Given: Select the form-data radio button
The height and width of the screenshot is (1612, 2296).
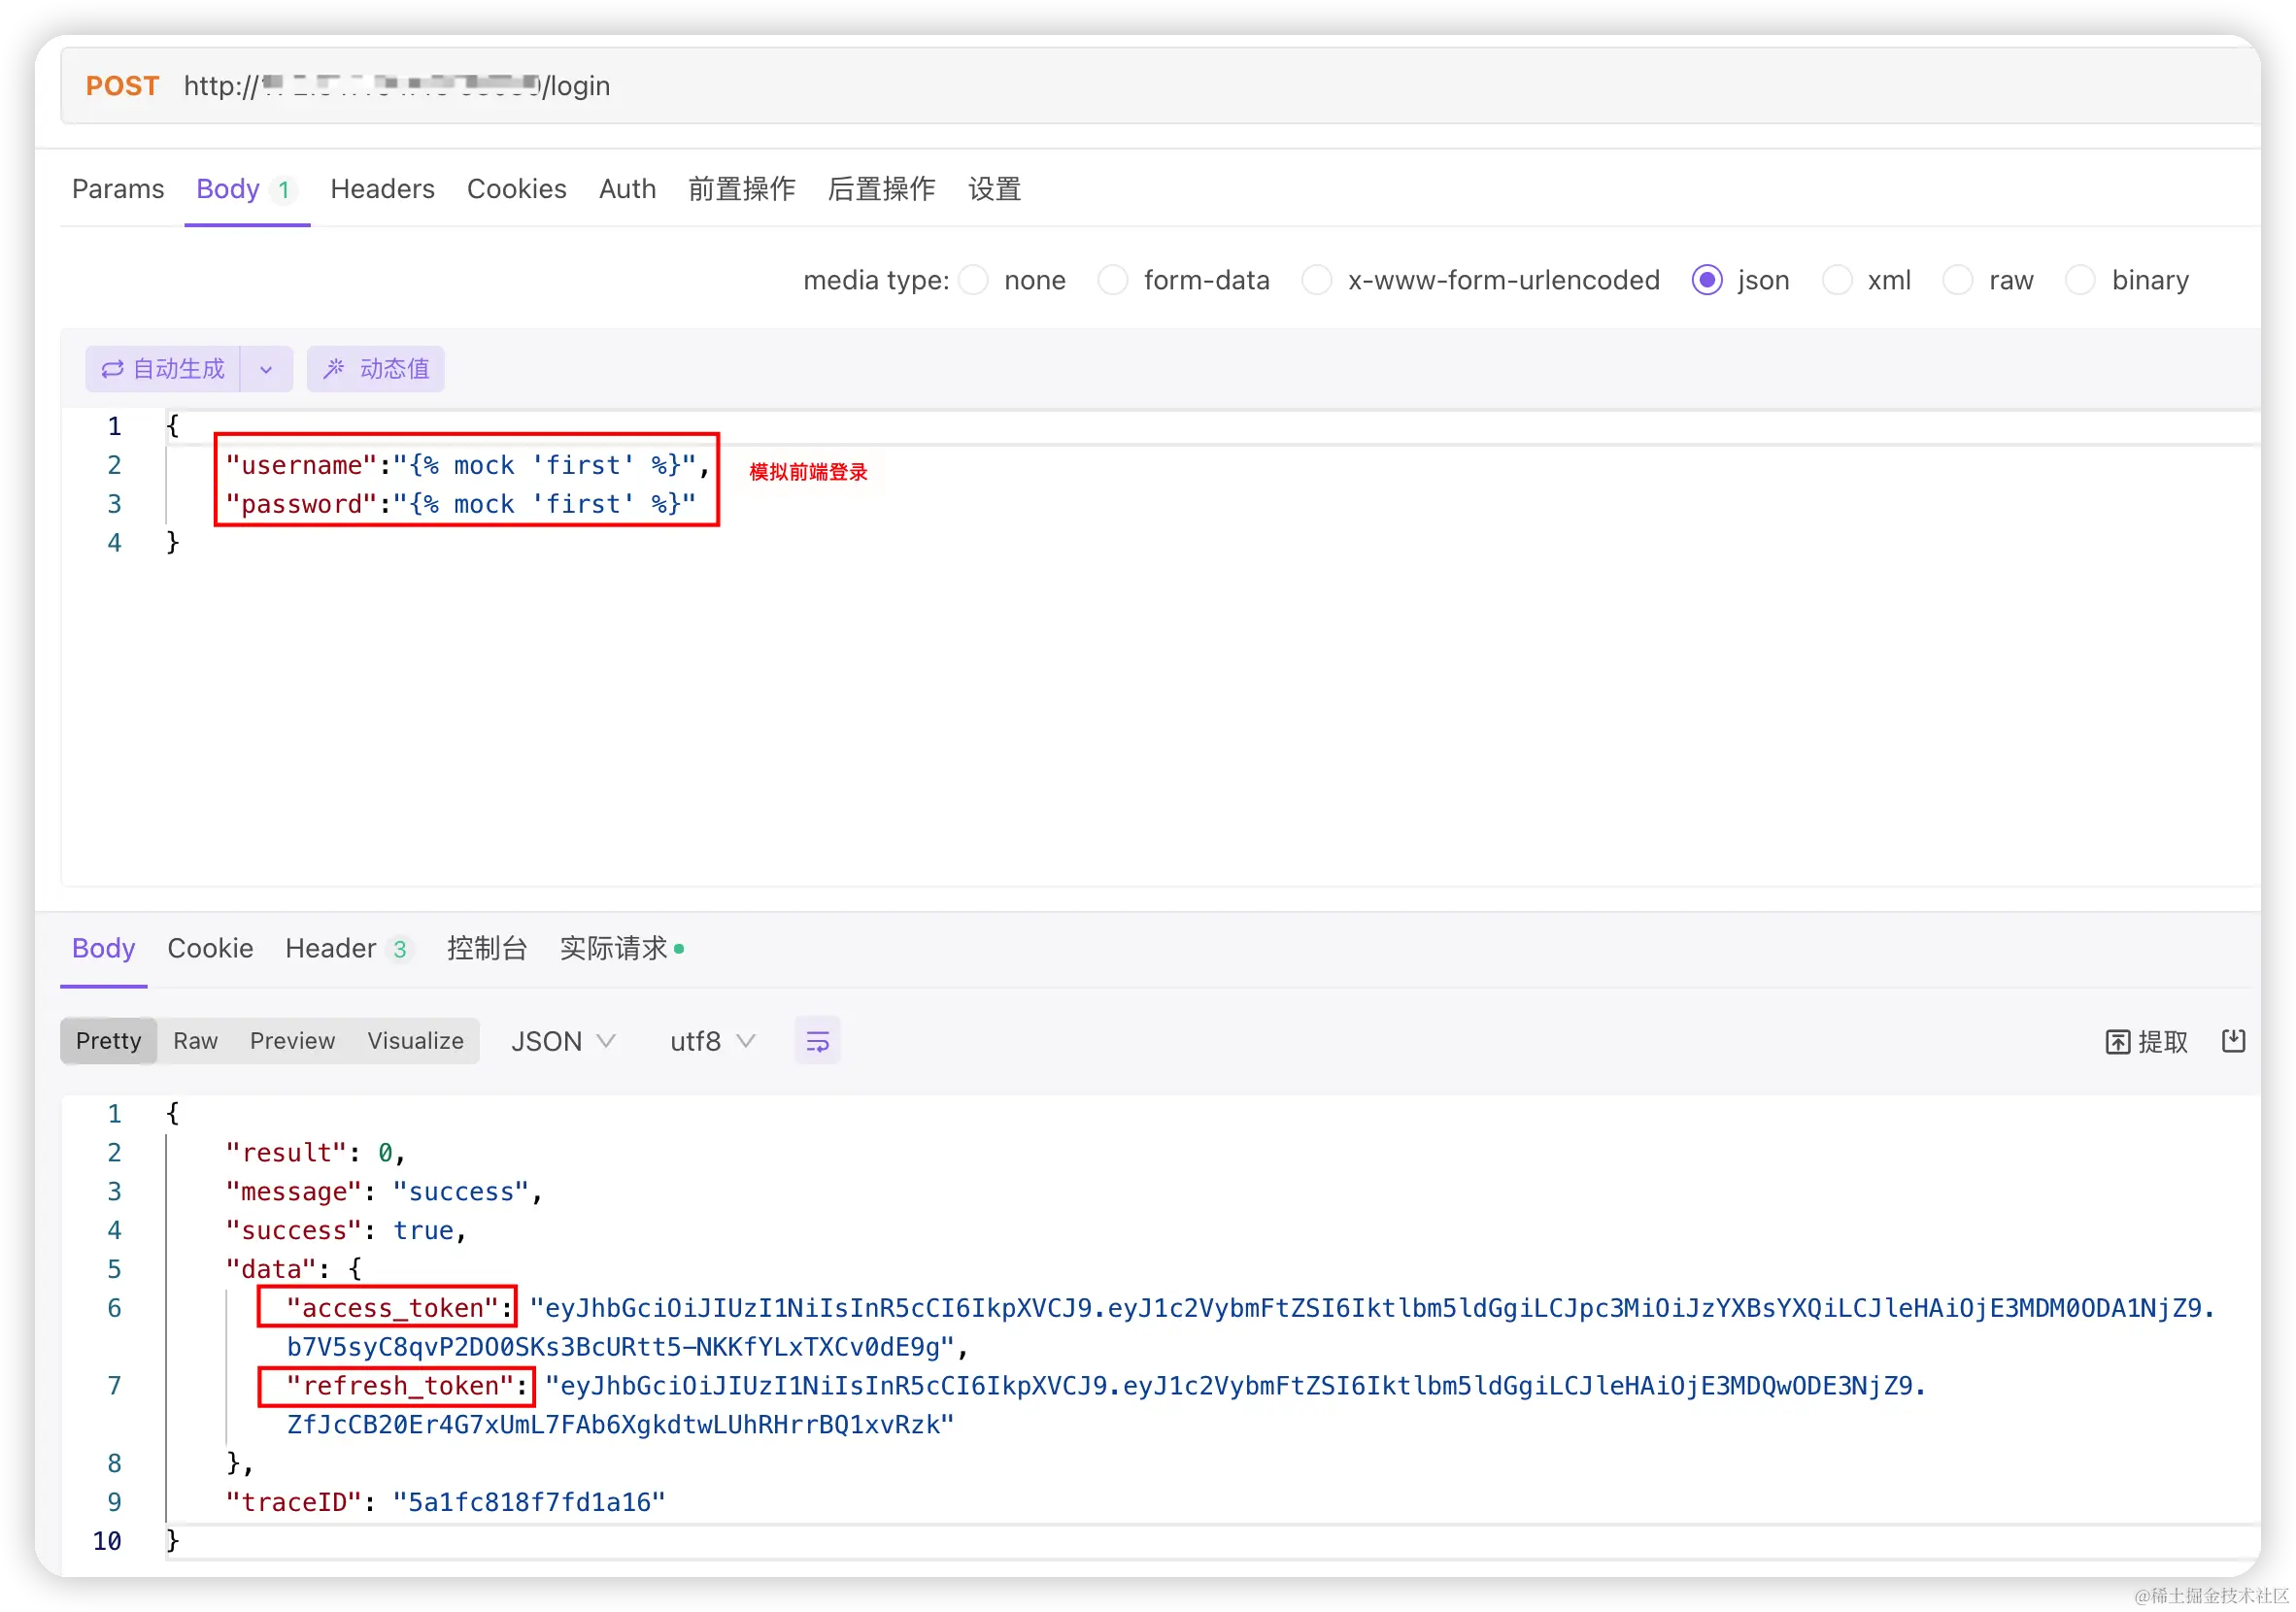Looking at the screenshot, I should (1112, 280).
